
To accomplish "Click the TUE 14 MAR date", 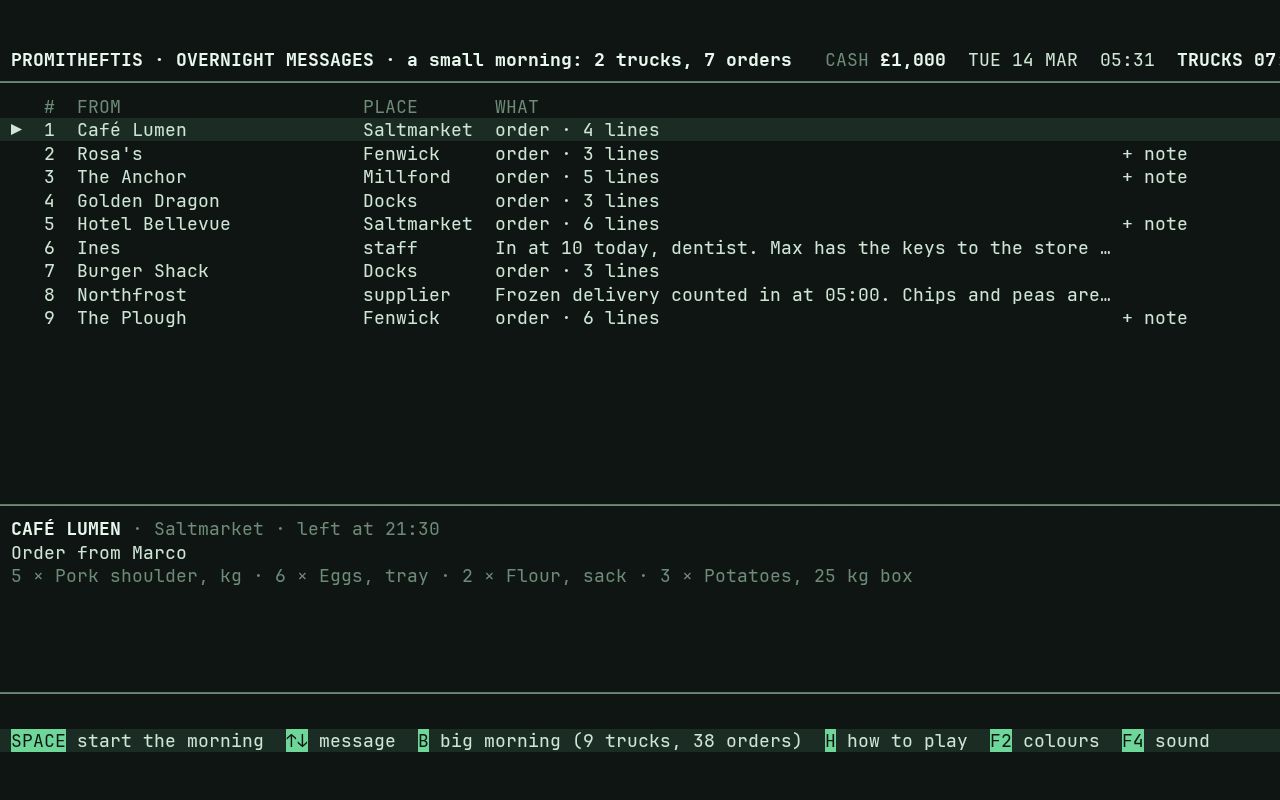I will (1023, 60).
